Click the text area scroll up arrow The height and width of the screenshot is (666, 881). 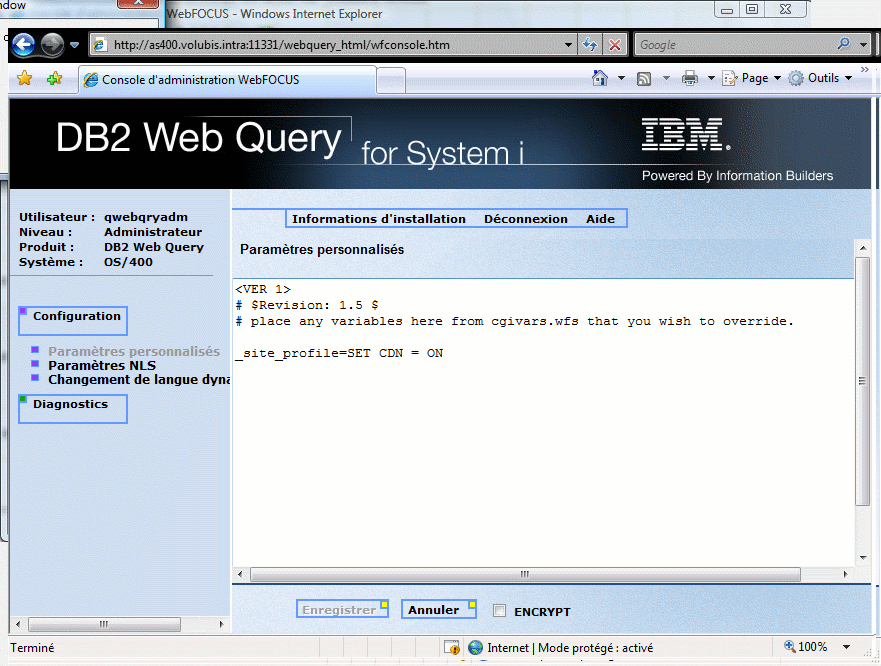click(862, 248)
